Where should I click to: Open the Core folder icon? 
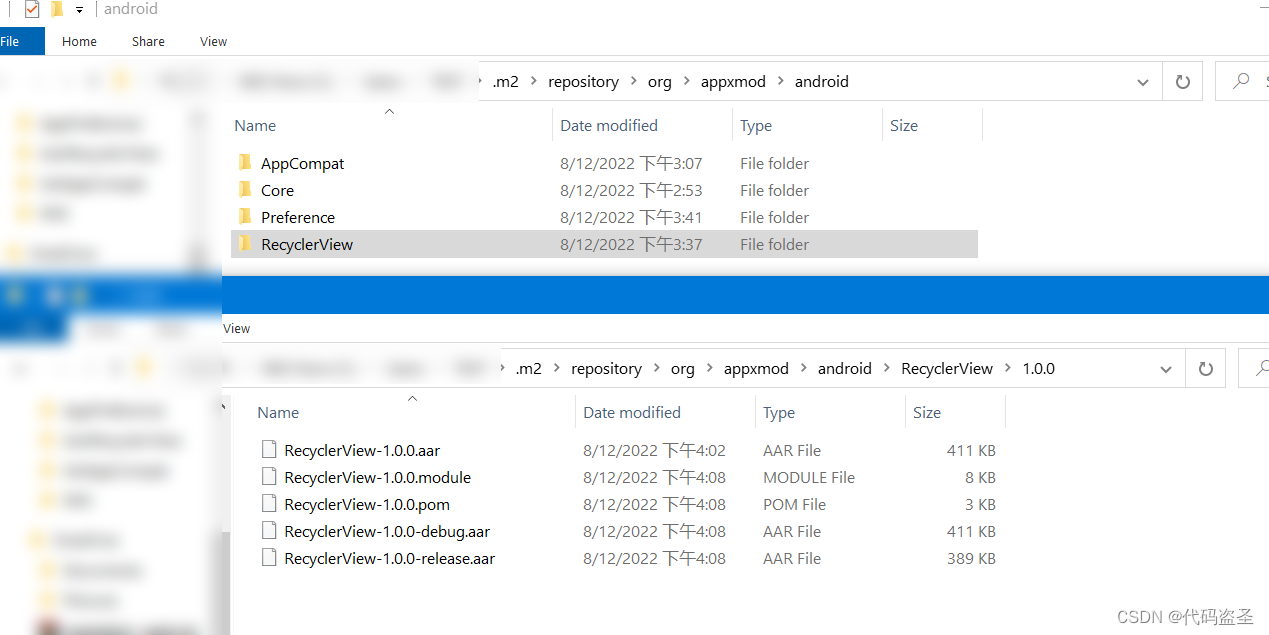coord(244,190)
